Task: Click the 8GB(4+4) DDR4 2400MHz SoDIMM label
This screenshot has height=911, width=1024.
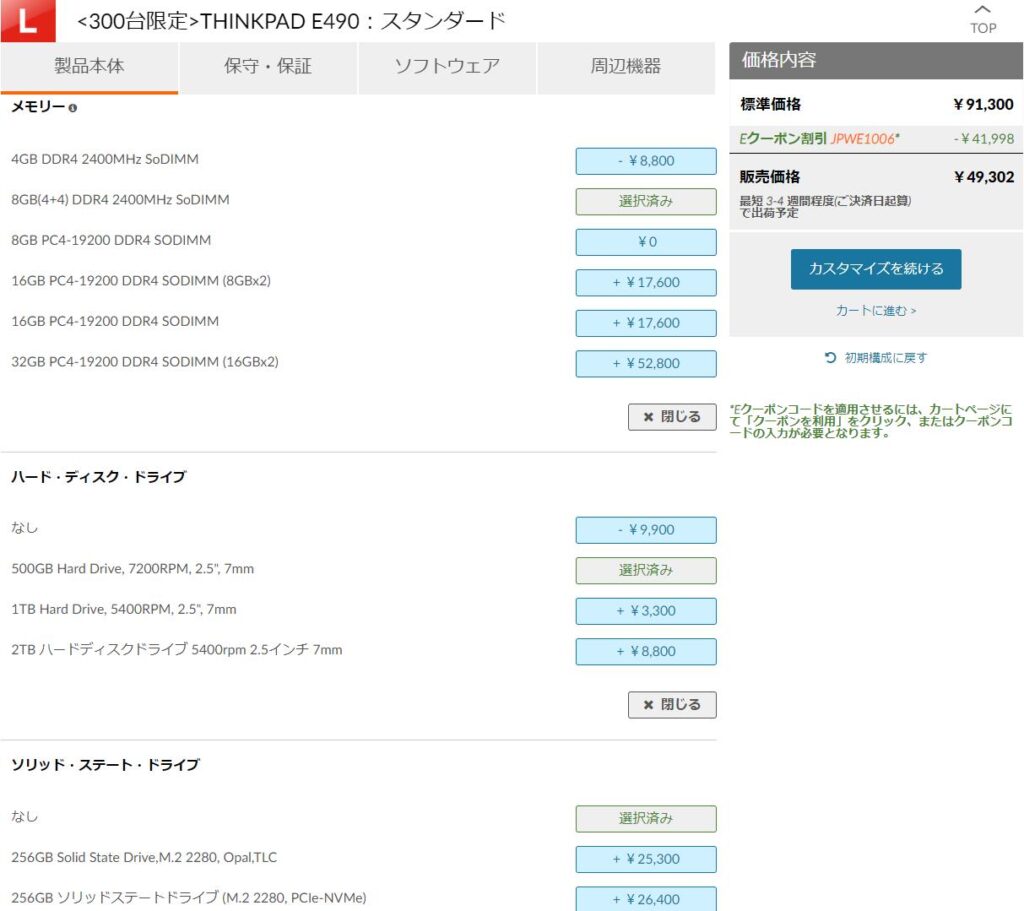Action: click(120, 200)
